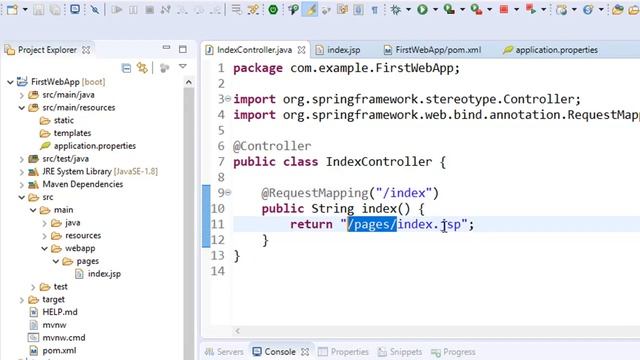Switch to the Console view tab
The height and width of the screenshot is (360, 640).
point(280,351)
